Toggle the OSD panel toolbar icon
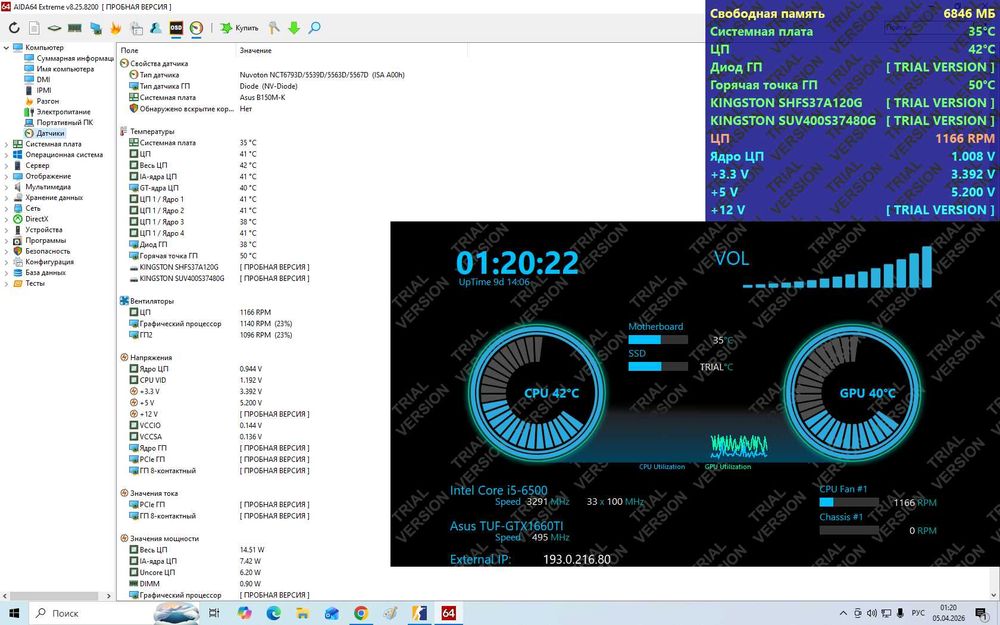This screenshot has height=625, width=1000. pos(176,28)
